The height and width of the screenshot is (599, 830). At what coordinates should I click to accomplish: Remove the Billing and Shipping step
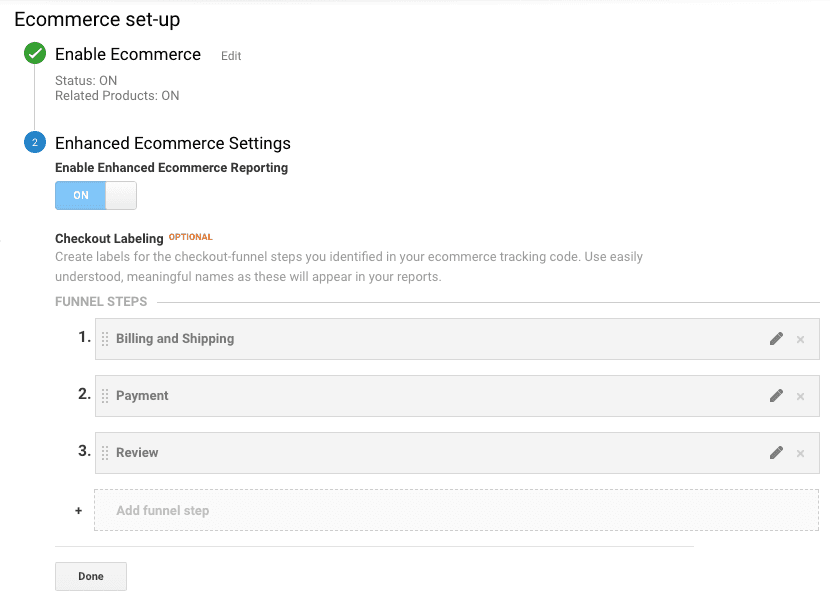800,339
